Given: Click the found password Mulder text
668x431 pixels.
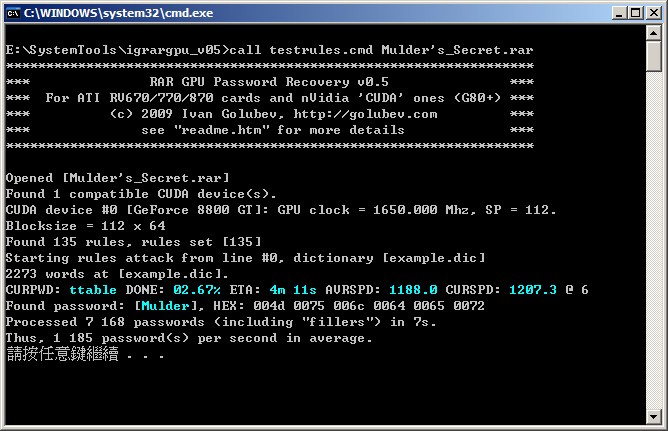Looking at the screenshot, I should point(165,306).
